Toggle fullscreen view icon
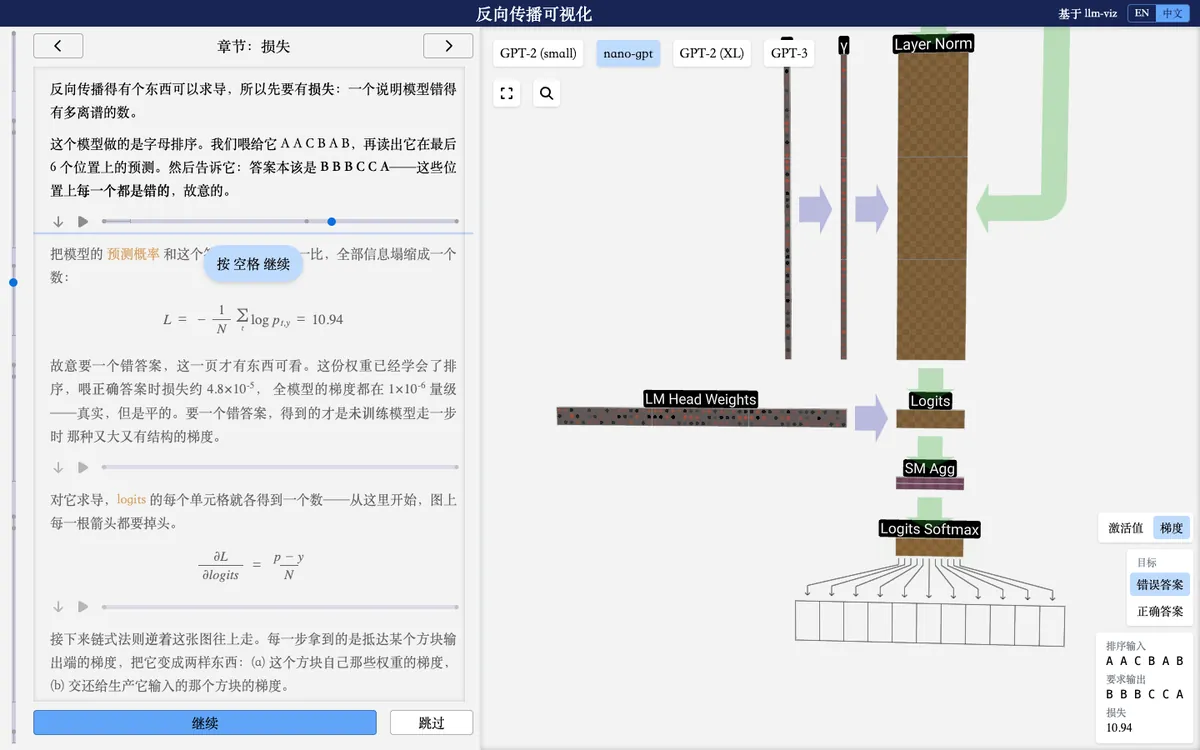Image resolution: width=1200 pixels, height=750 pixels. 507,93
